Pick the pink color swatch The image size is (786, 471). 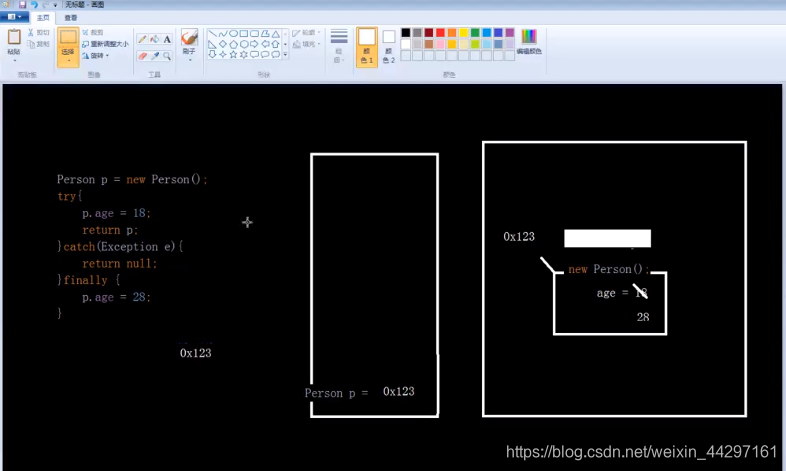pyautogui.click(x=441, y=44)
